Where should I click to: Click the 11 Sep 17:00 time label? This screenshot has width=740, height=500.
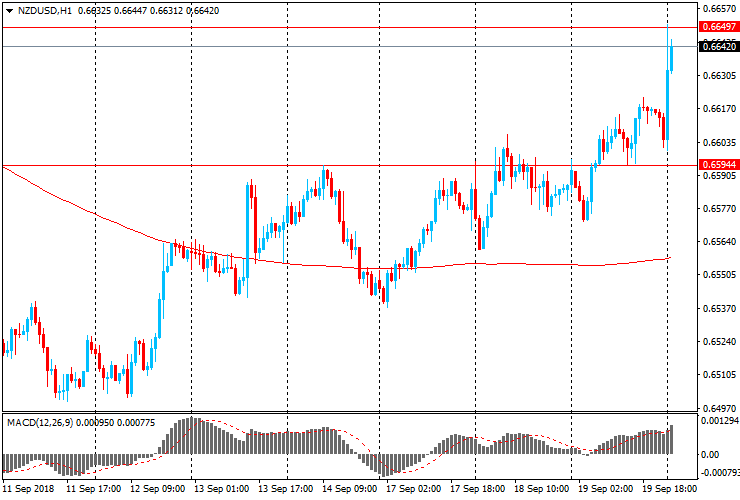tap(93, 489)
